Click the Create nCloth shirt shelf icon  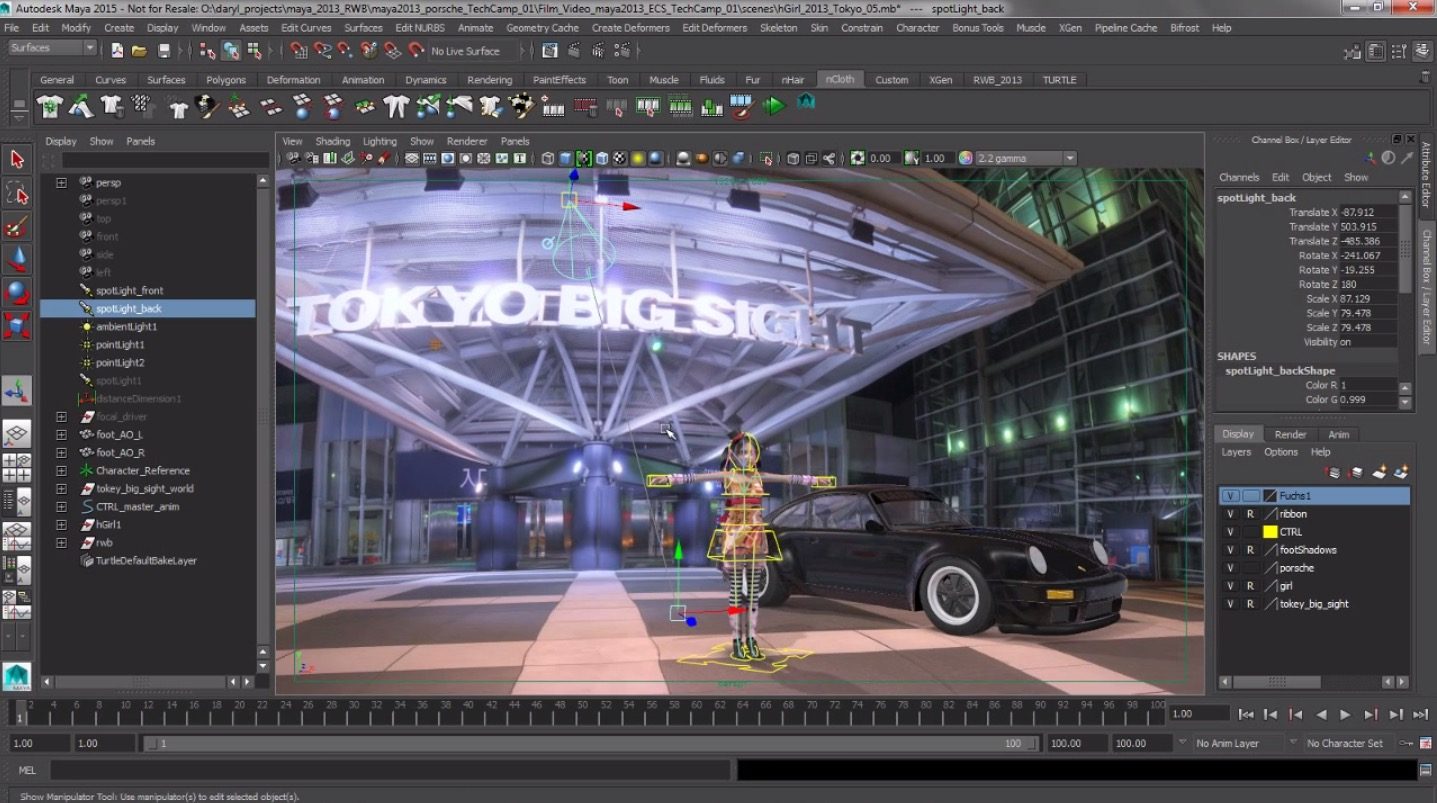[x=50, y=106]
